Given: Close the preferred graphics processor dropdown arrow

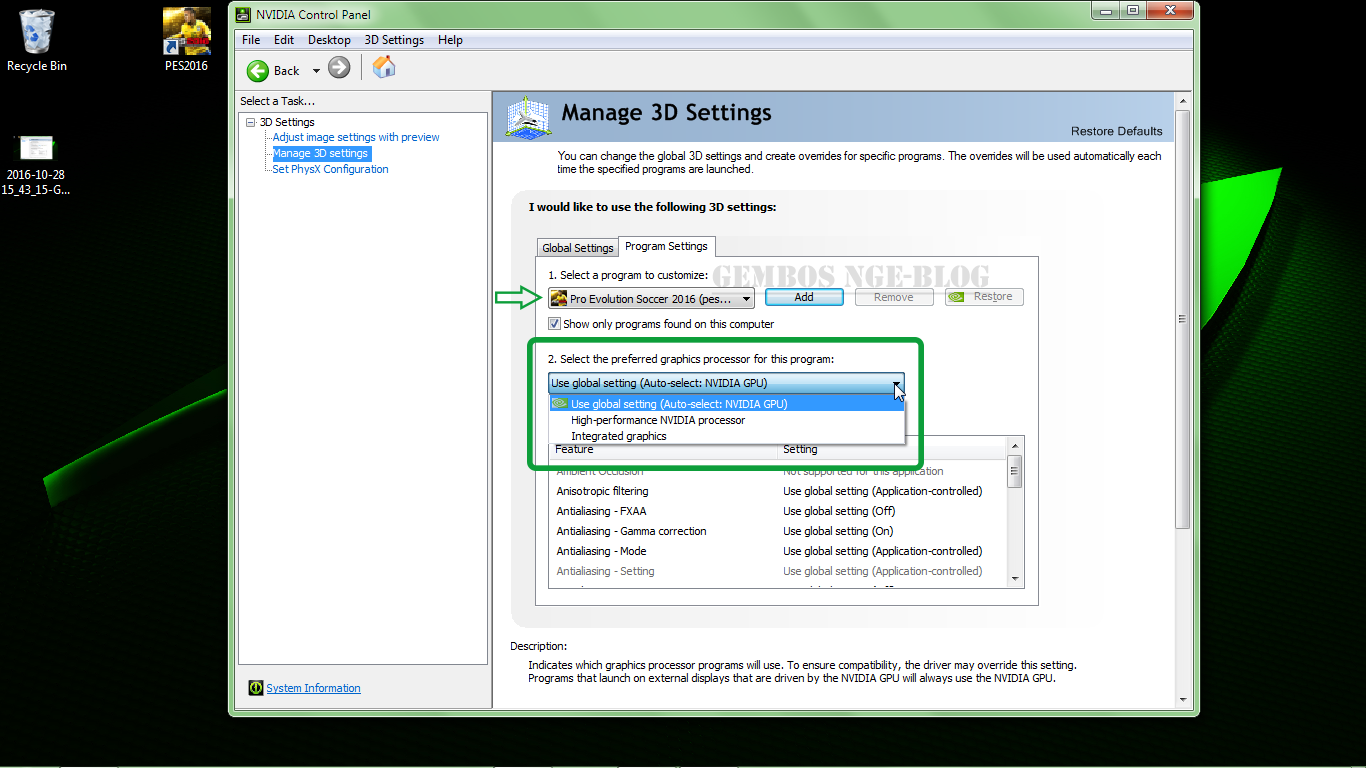Looking at the screenshot, I should (x=897, y=383).
